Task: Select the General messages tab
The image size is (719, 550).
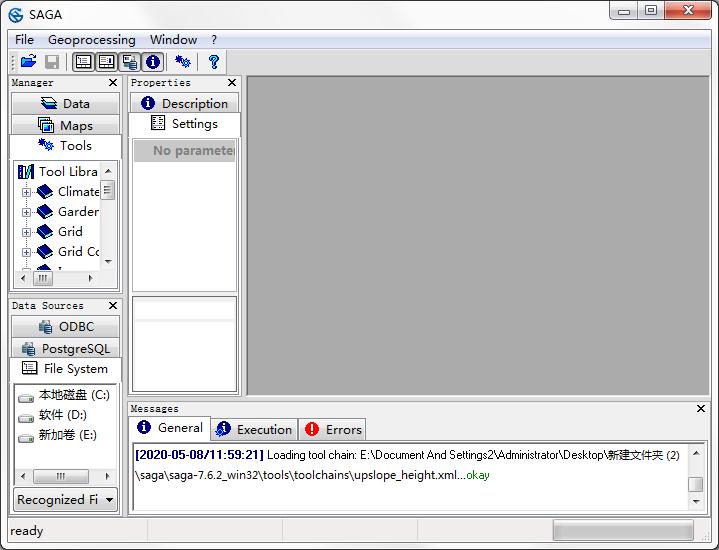Action: 170,428
